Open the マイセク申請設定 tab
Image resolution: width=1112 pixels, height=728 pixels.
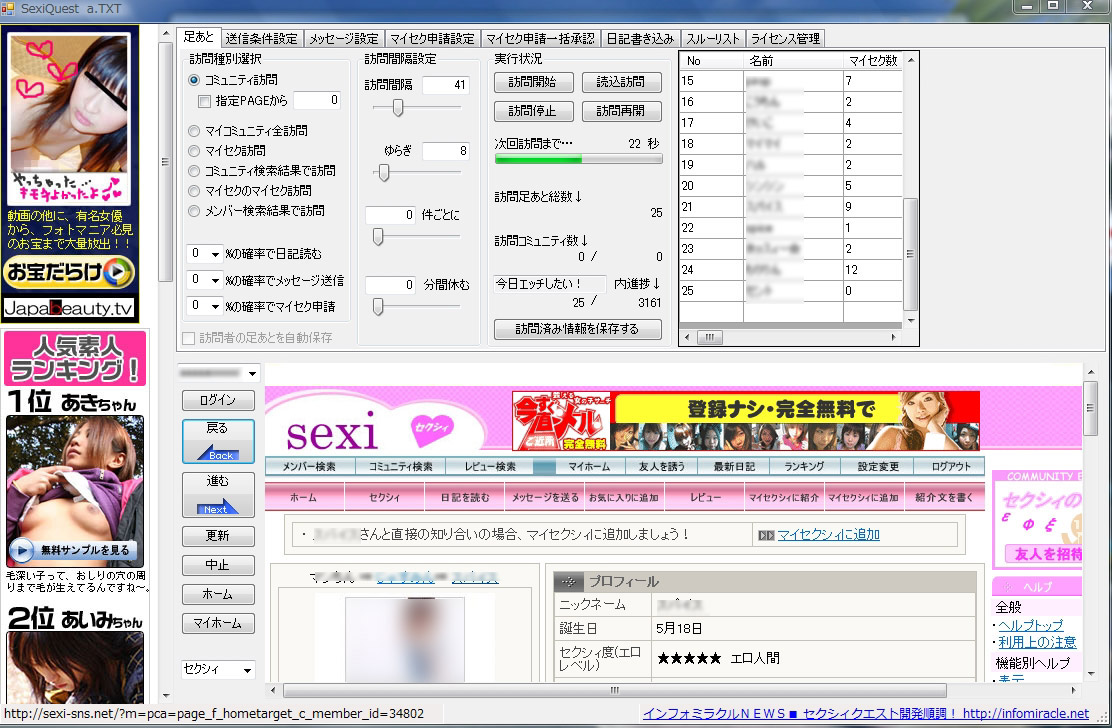point(433,38)
